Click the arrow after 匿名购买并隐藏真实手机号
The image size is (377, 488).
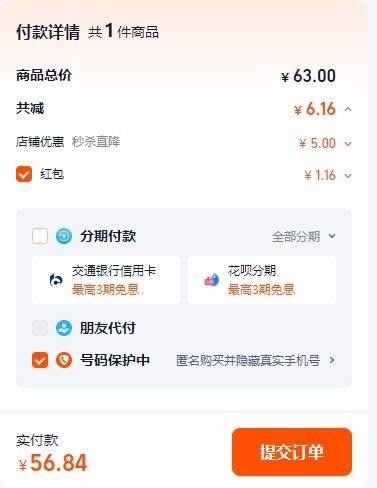332,360
